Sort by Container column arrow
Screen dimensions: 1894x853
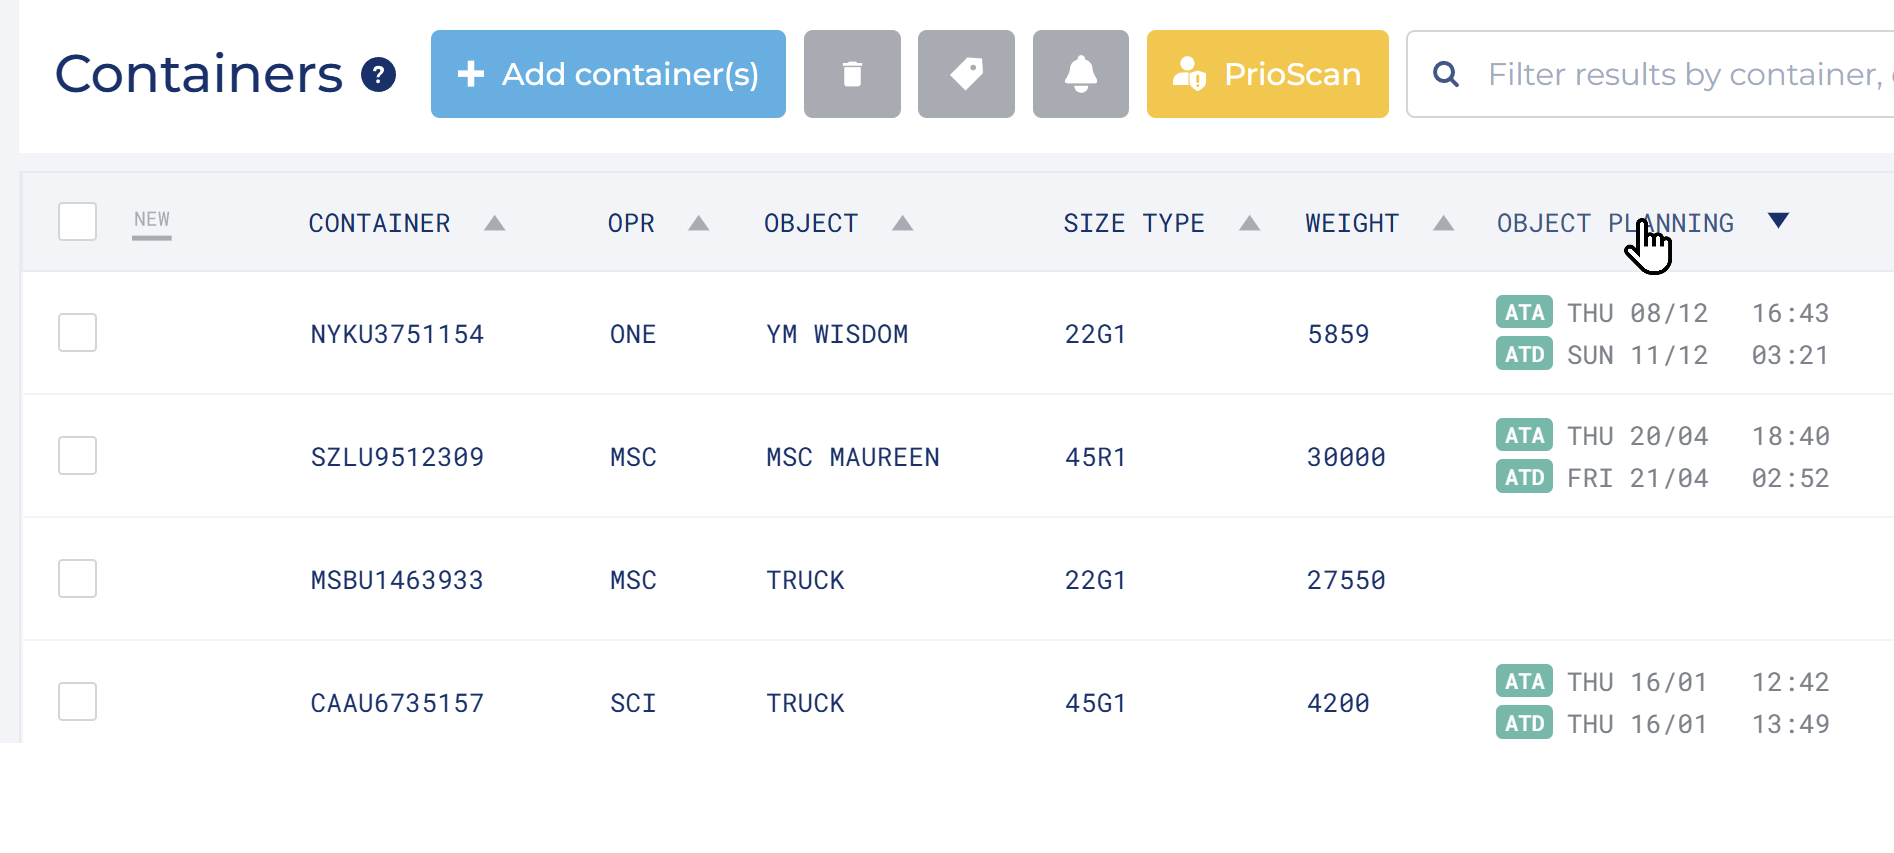coord(494,223)
